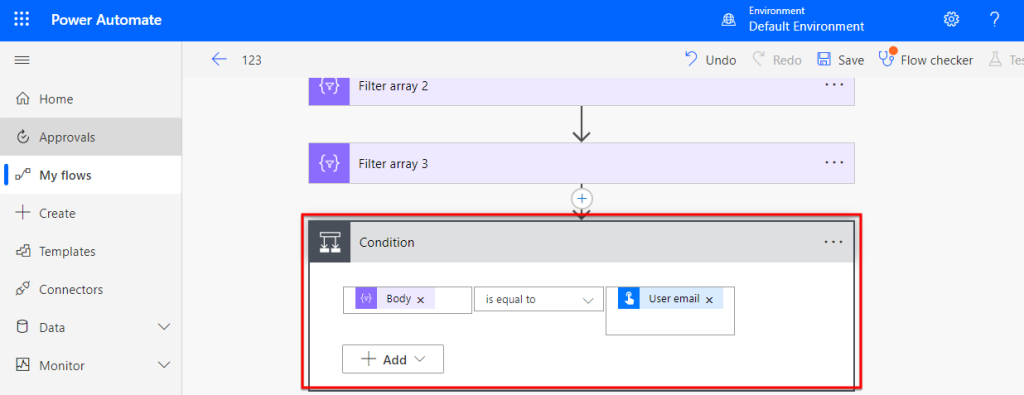Click the Condition control icon

coord(330,242)
